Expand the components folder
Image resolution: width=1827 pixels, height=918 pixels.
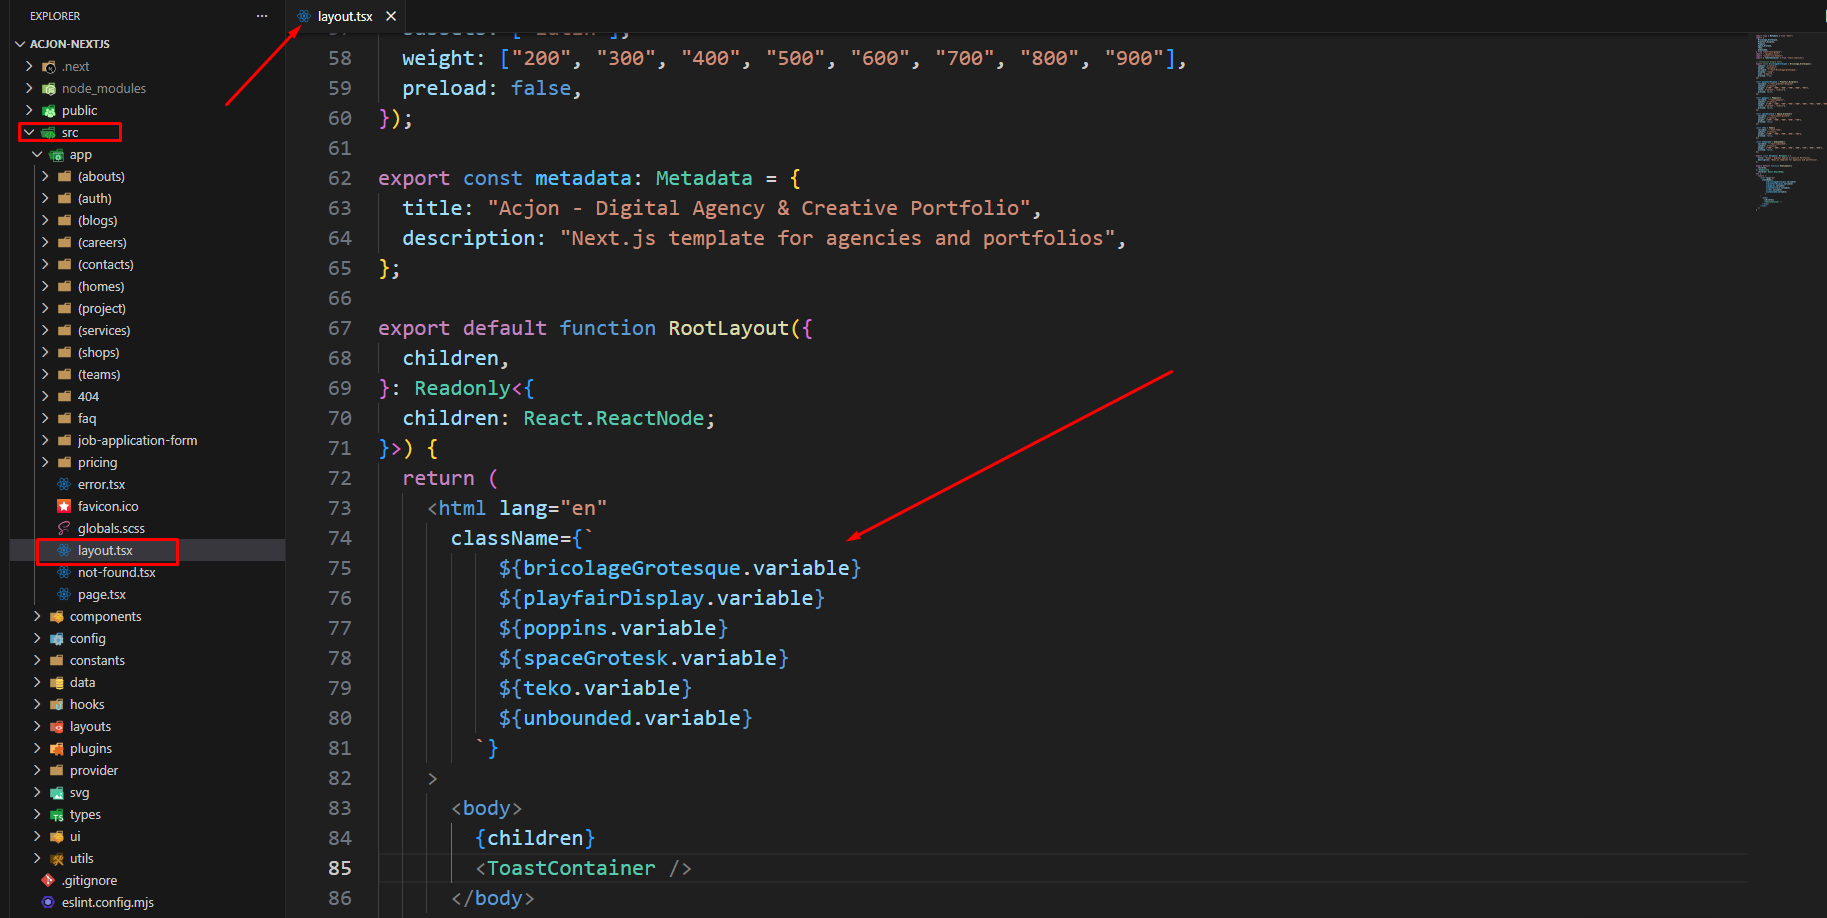[x=105, y=617]
